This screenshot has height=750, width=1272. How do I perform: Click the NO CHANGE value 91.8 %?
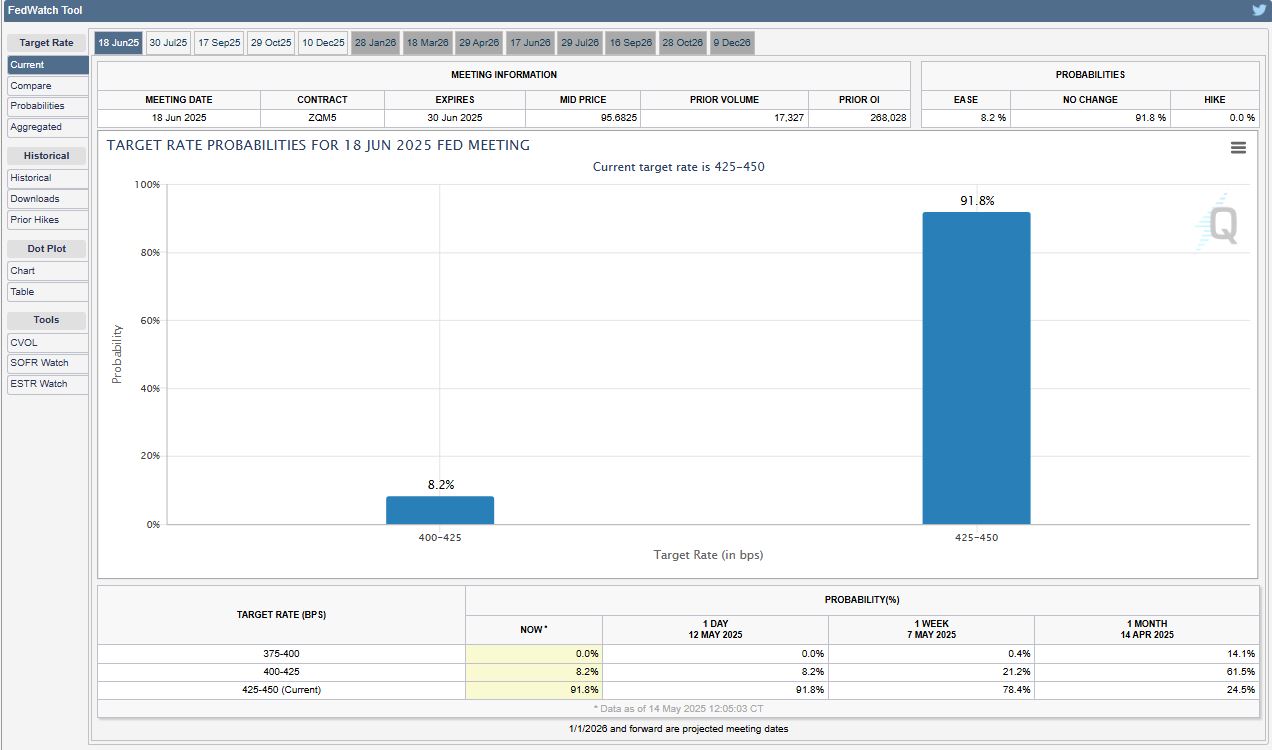(x=1149, y=118)
